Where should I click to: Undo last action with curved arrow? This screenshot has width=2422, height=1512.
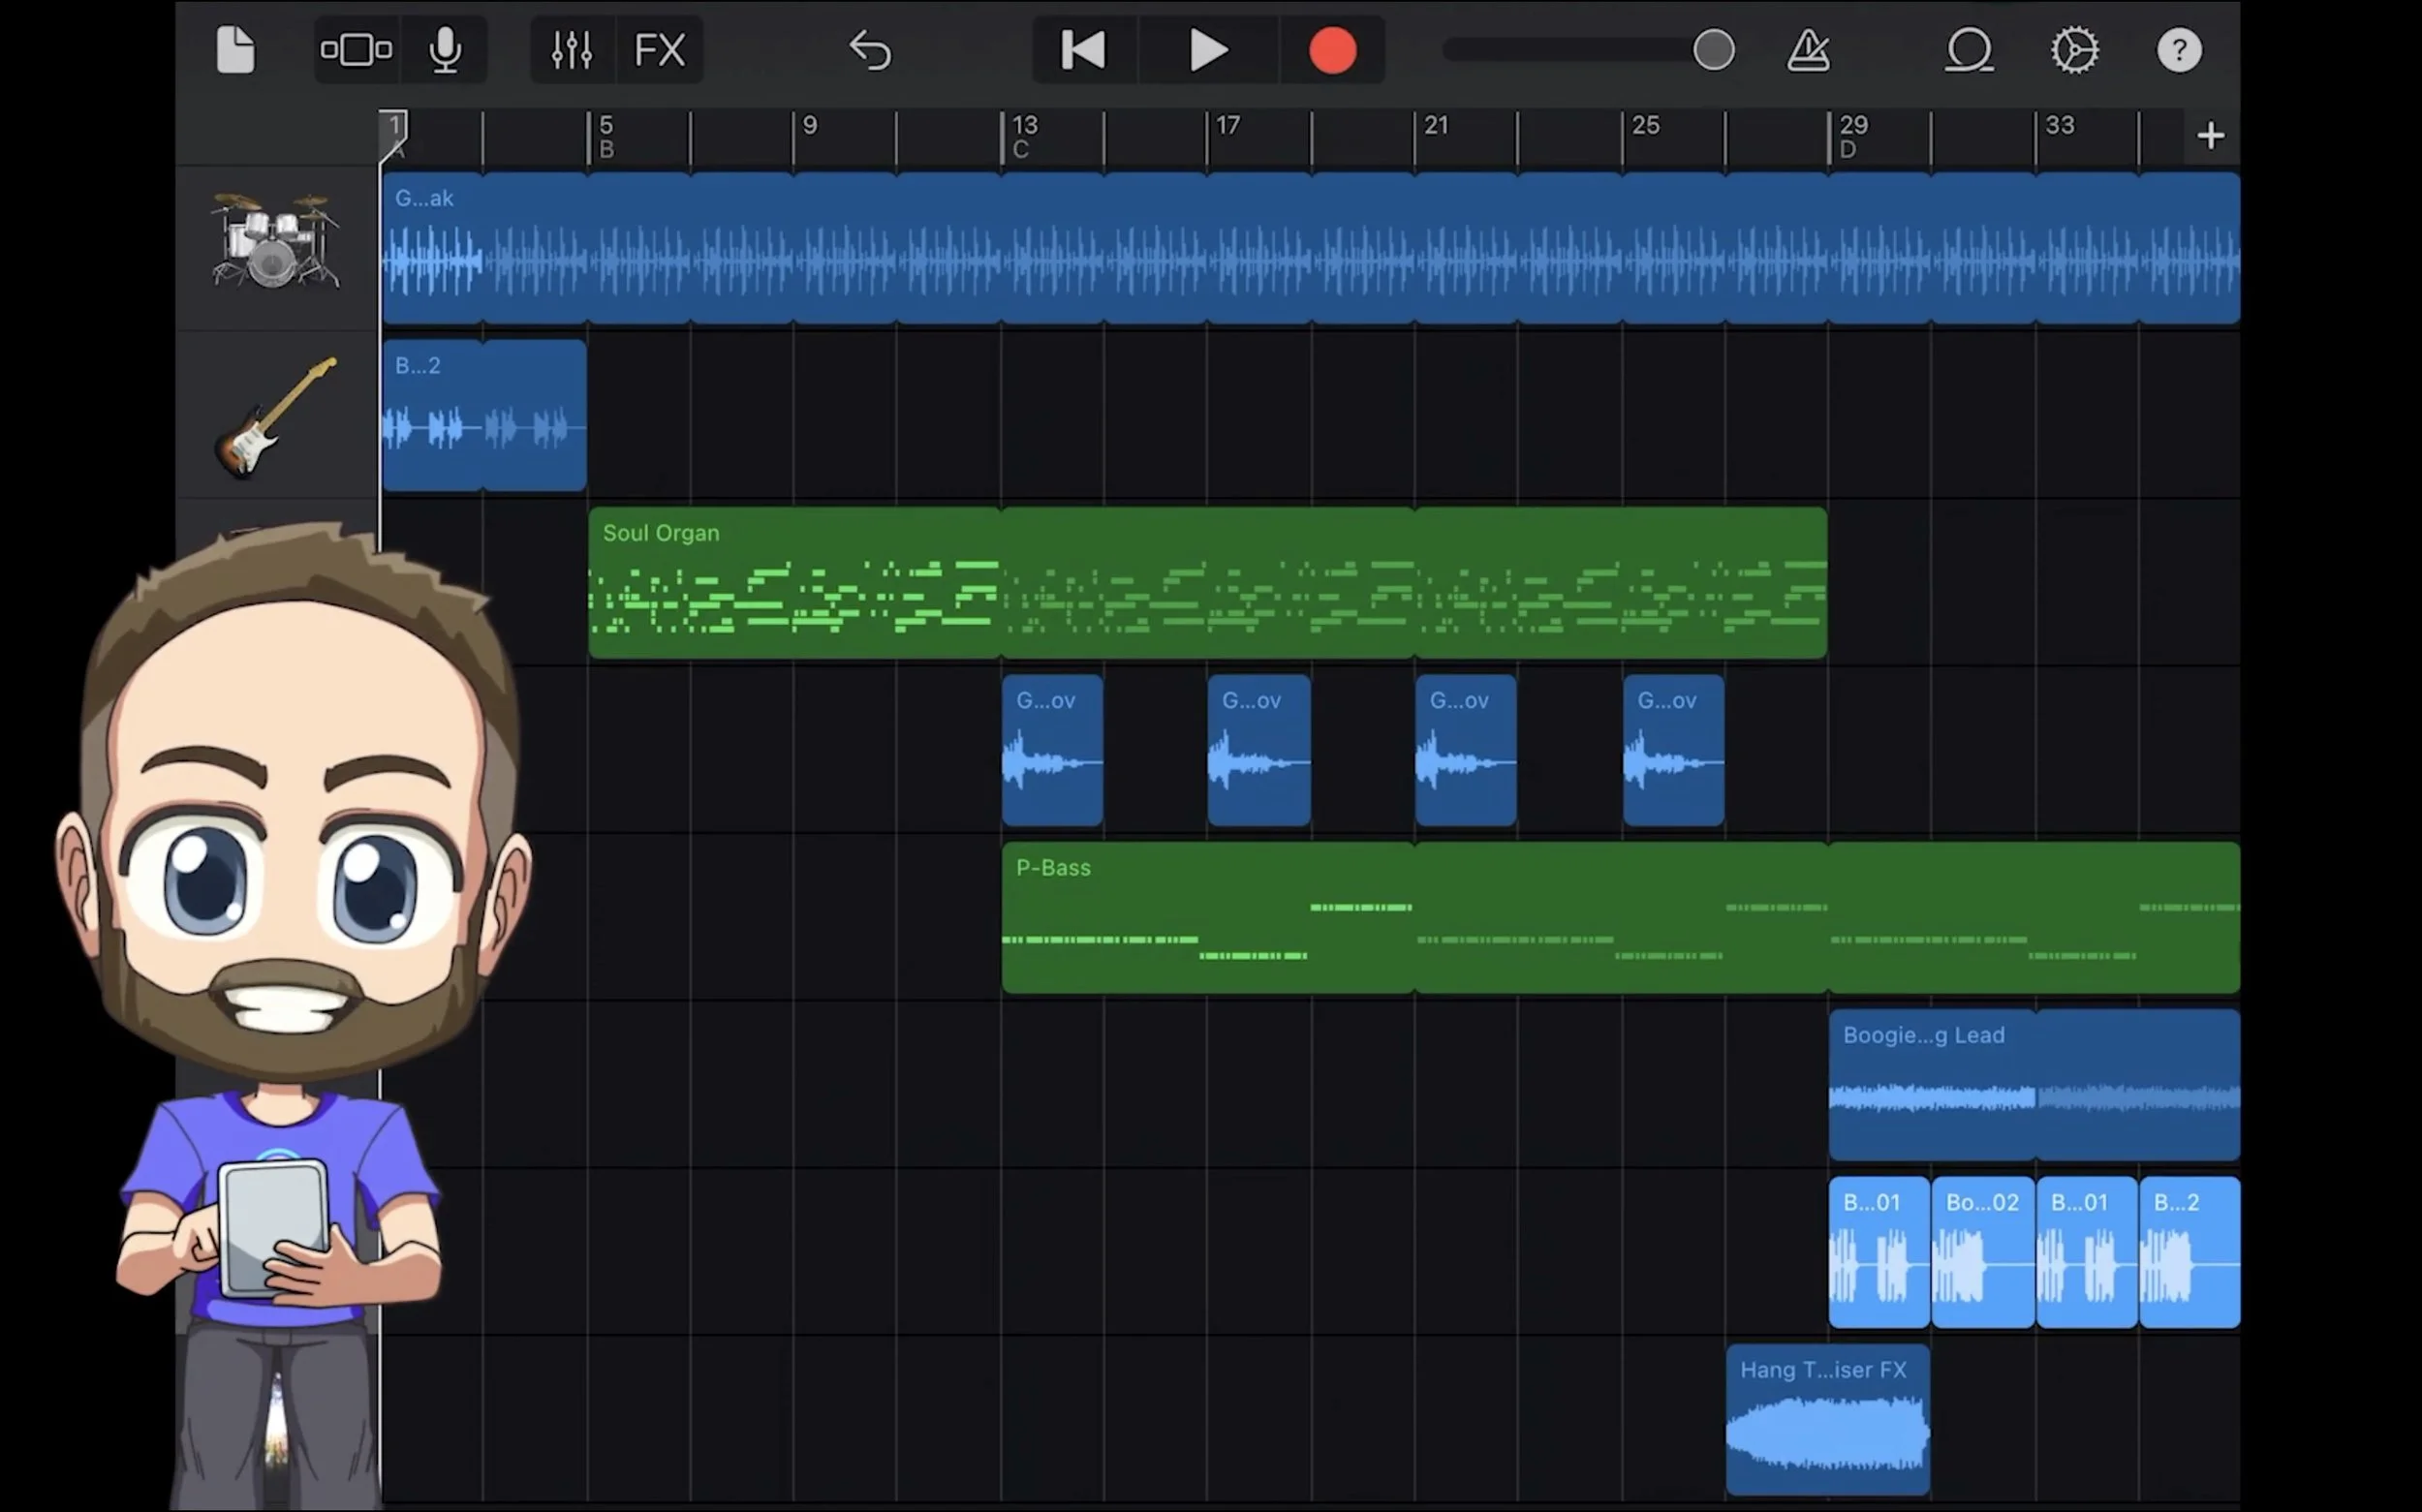(870, 50)
